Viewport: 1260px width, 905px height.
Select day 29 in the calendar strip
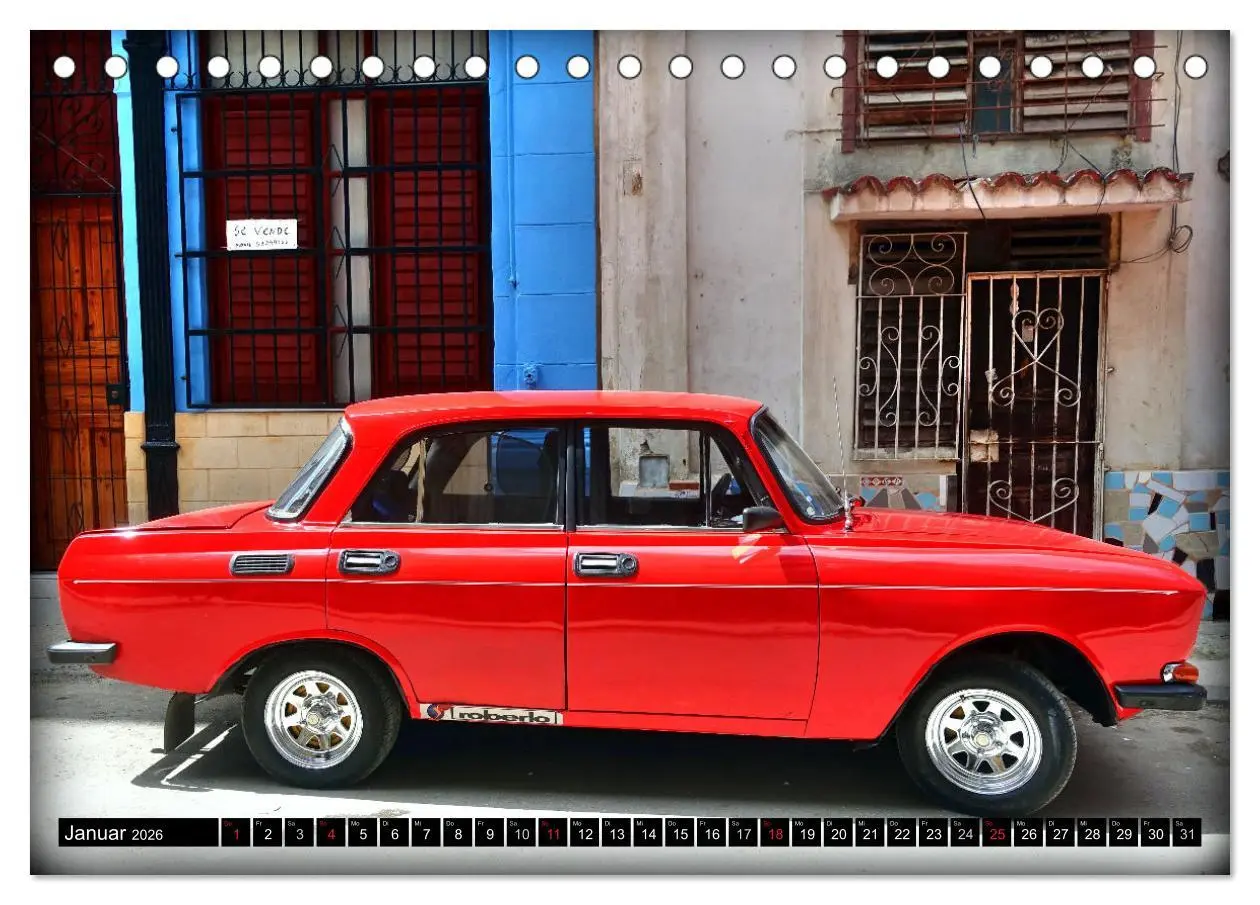(1123, 833)
